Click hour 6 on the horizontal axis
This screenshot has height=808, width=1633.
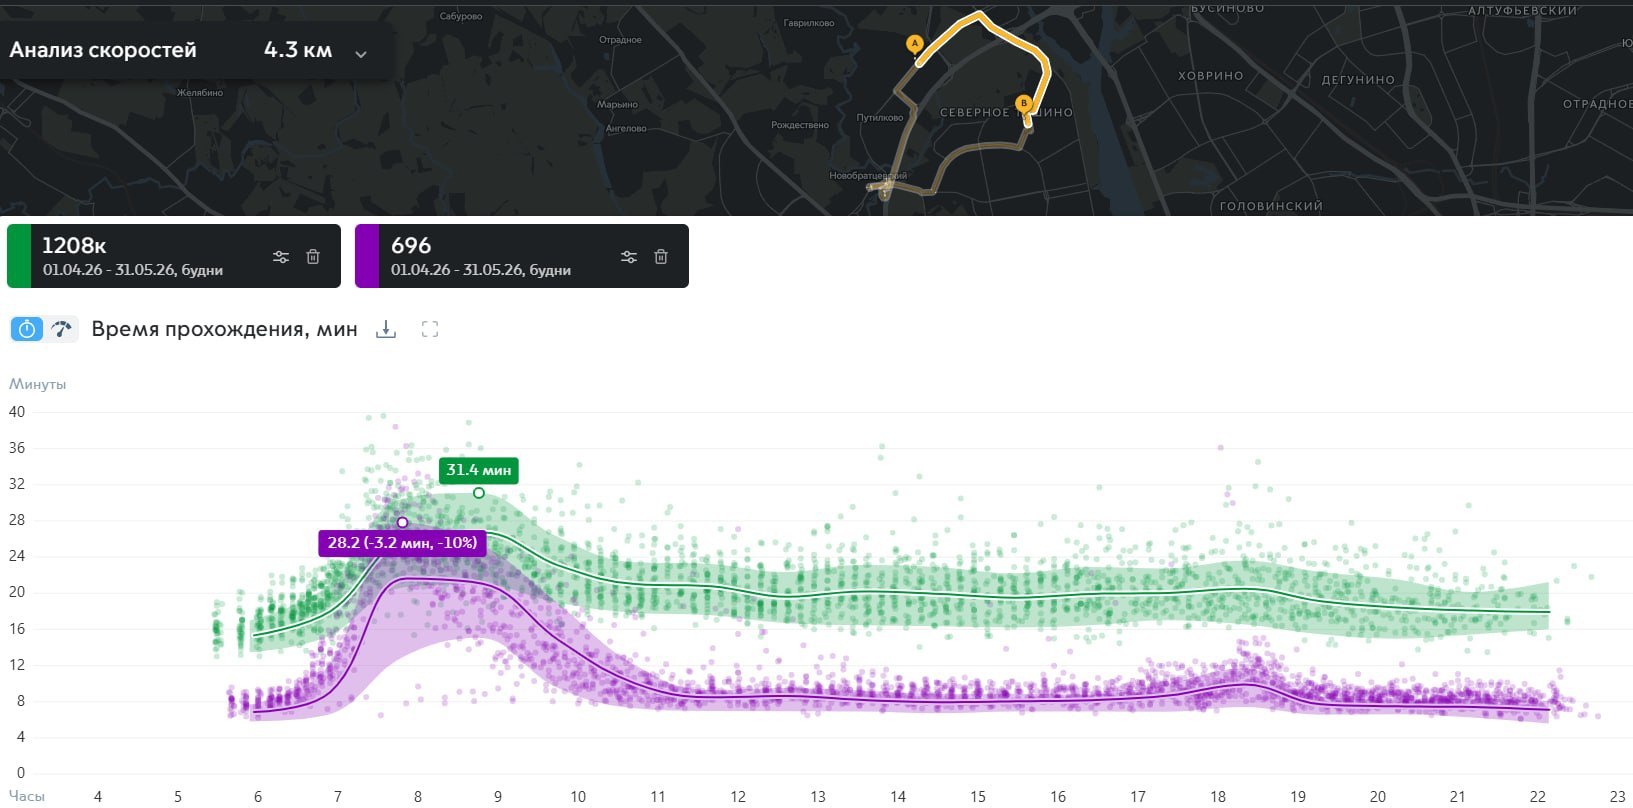(258, 797)
